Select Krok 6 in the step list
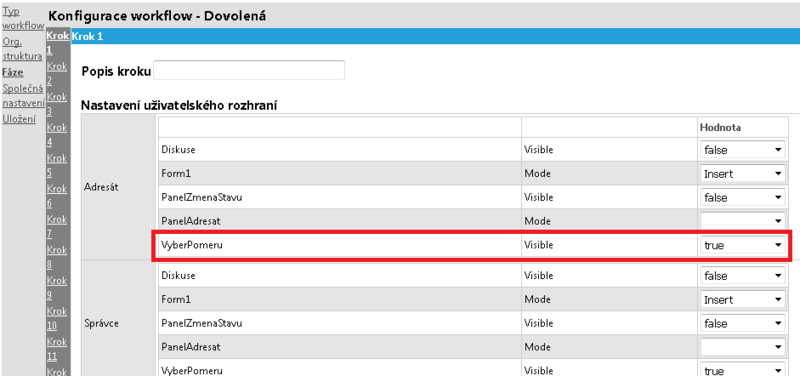 57,195
